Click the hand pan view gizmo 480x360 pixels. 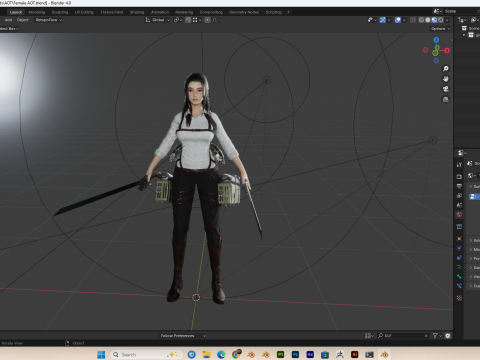[x=446, y=79]
